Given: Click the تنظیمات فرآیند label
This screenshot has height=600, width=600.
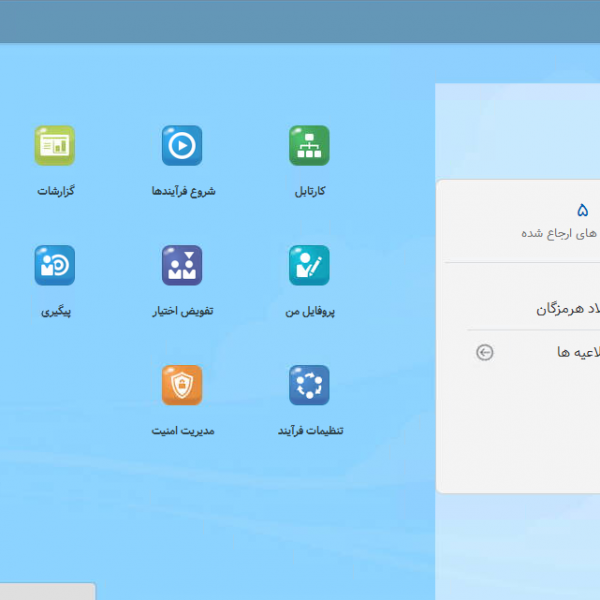Looking at the screenshot, I should (x=310, y=430).
